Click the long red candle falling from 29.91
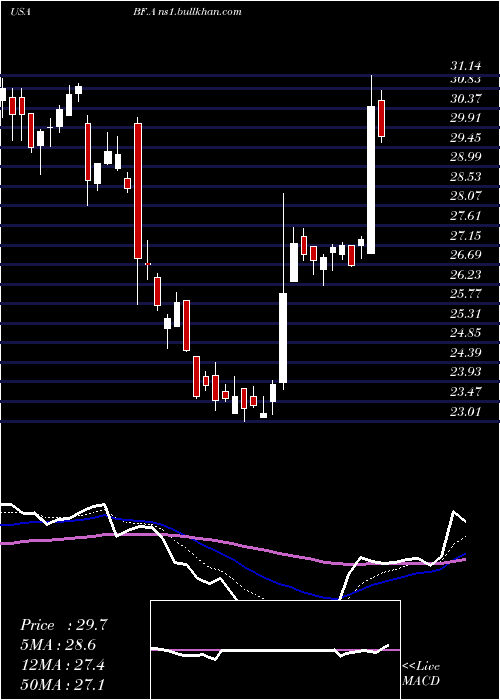 [138, 191]
